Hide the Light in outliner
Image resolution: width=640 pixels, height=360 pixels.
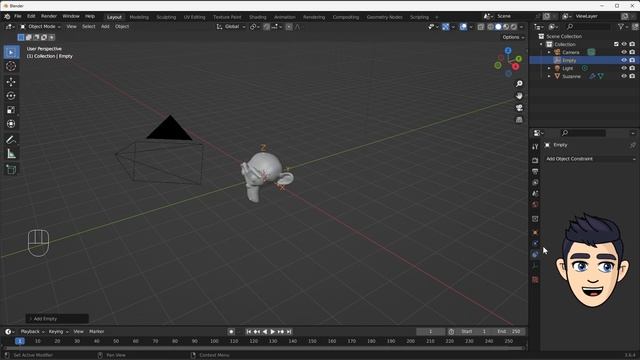(x=624, y=68)
